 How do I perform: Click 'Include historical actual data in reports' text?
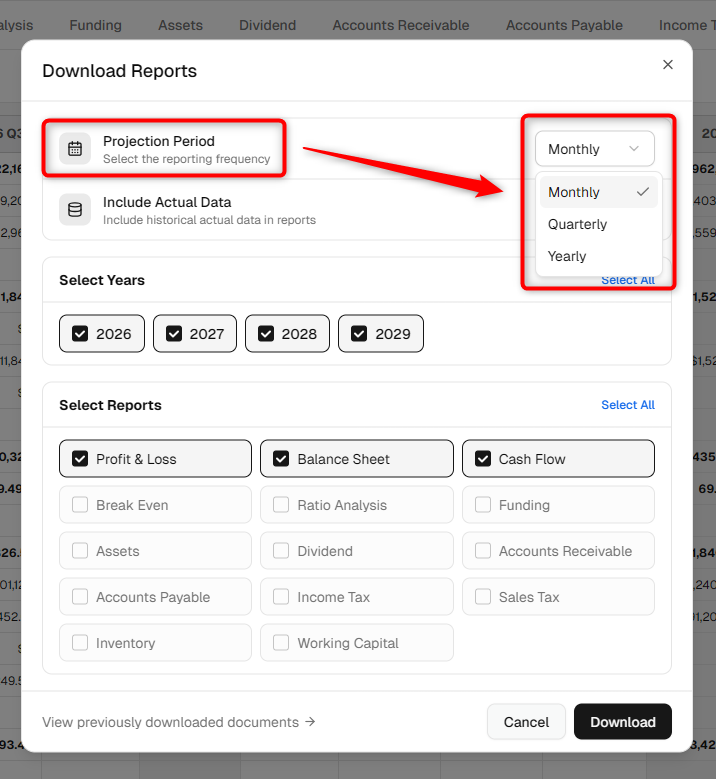(x=209, y=220)
